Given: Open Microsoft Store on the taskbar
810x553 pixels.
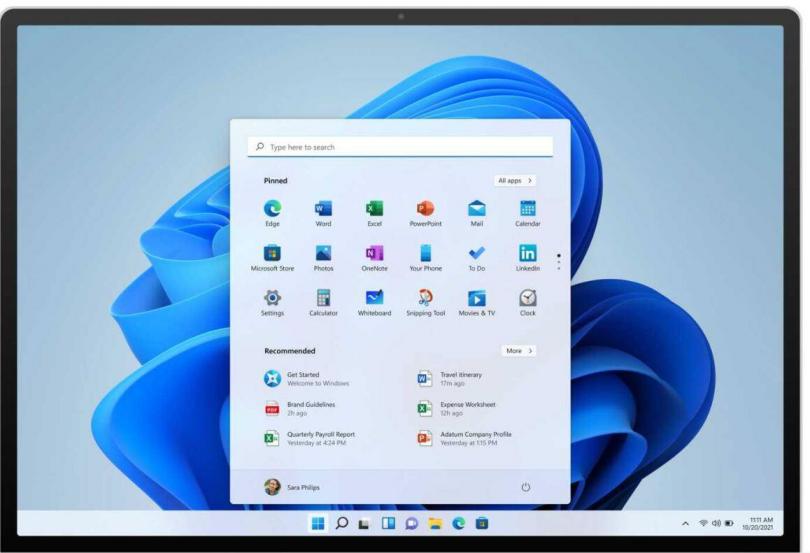Looking at the screenshot, I should click(x=482, y=524).
